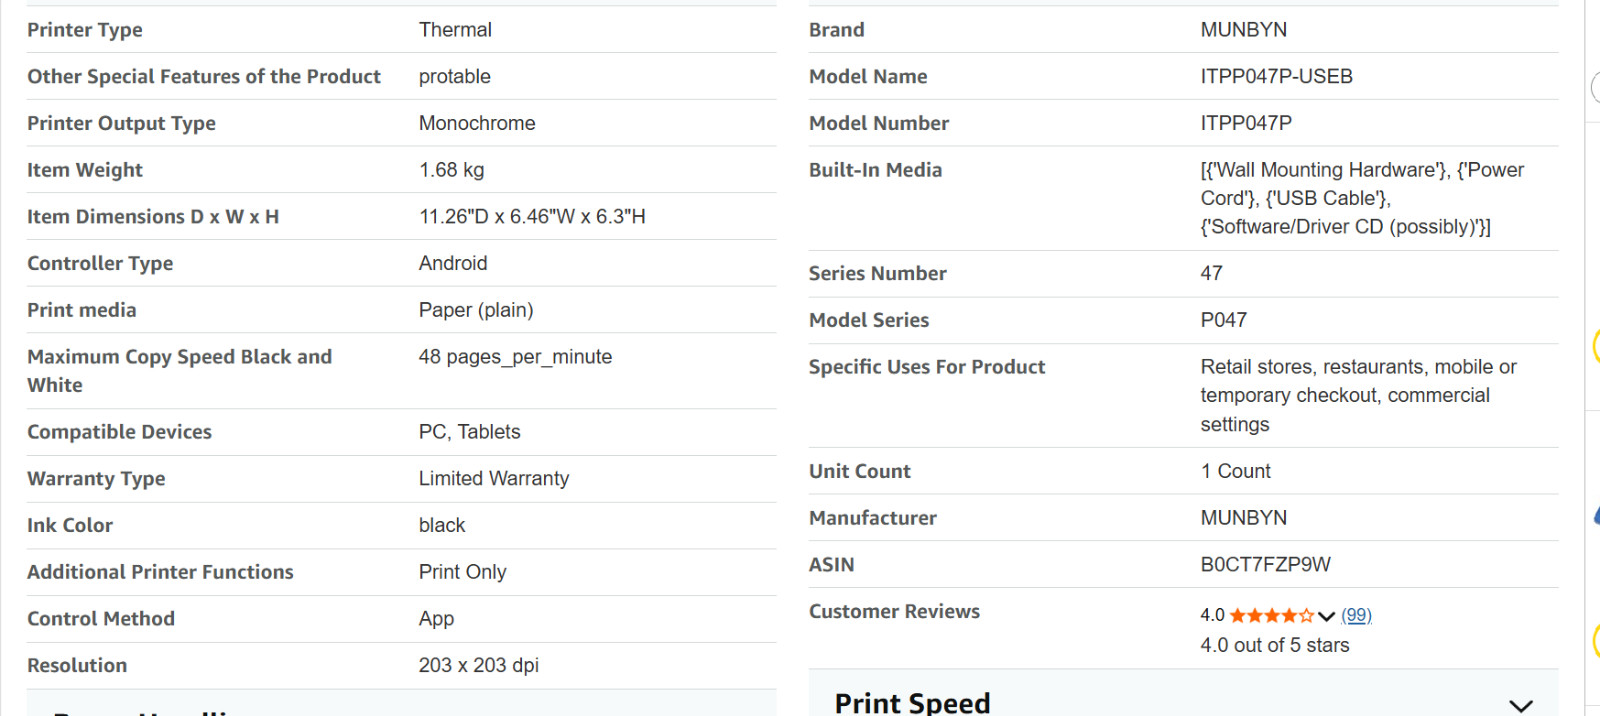Click the Built-In Media row label
Screen dimensions: 1600x716
[875, 170]
